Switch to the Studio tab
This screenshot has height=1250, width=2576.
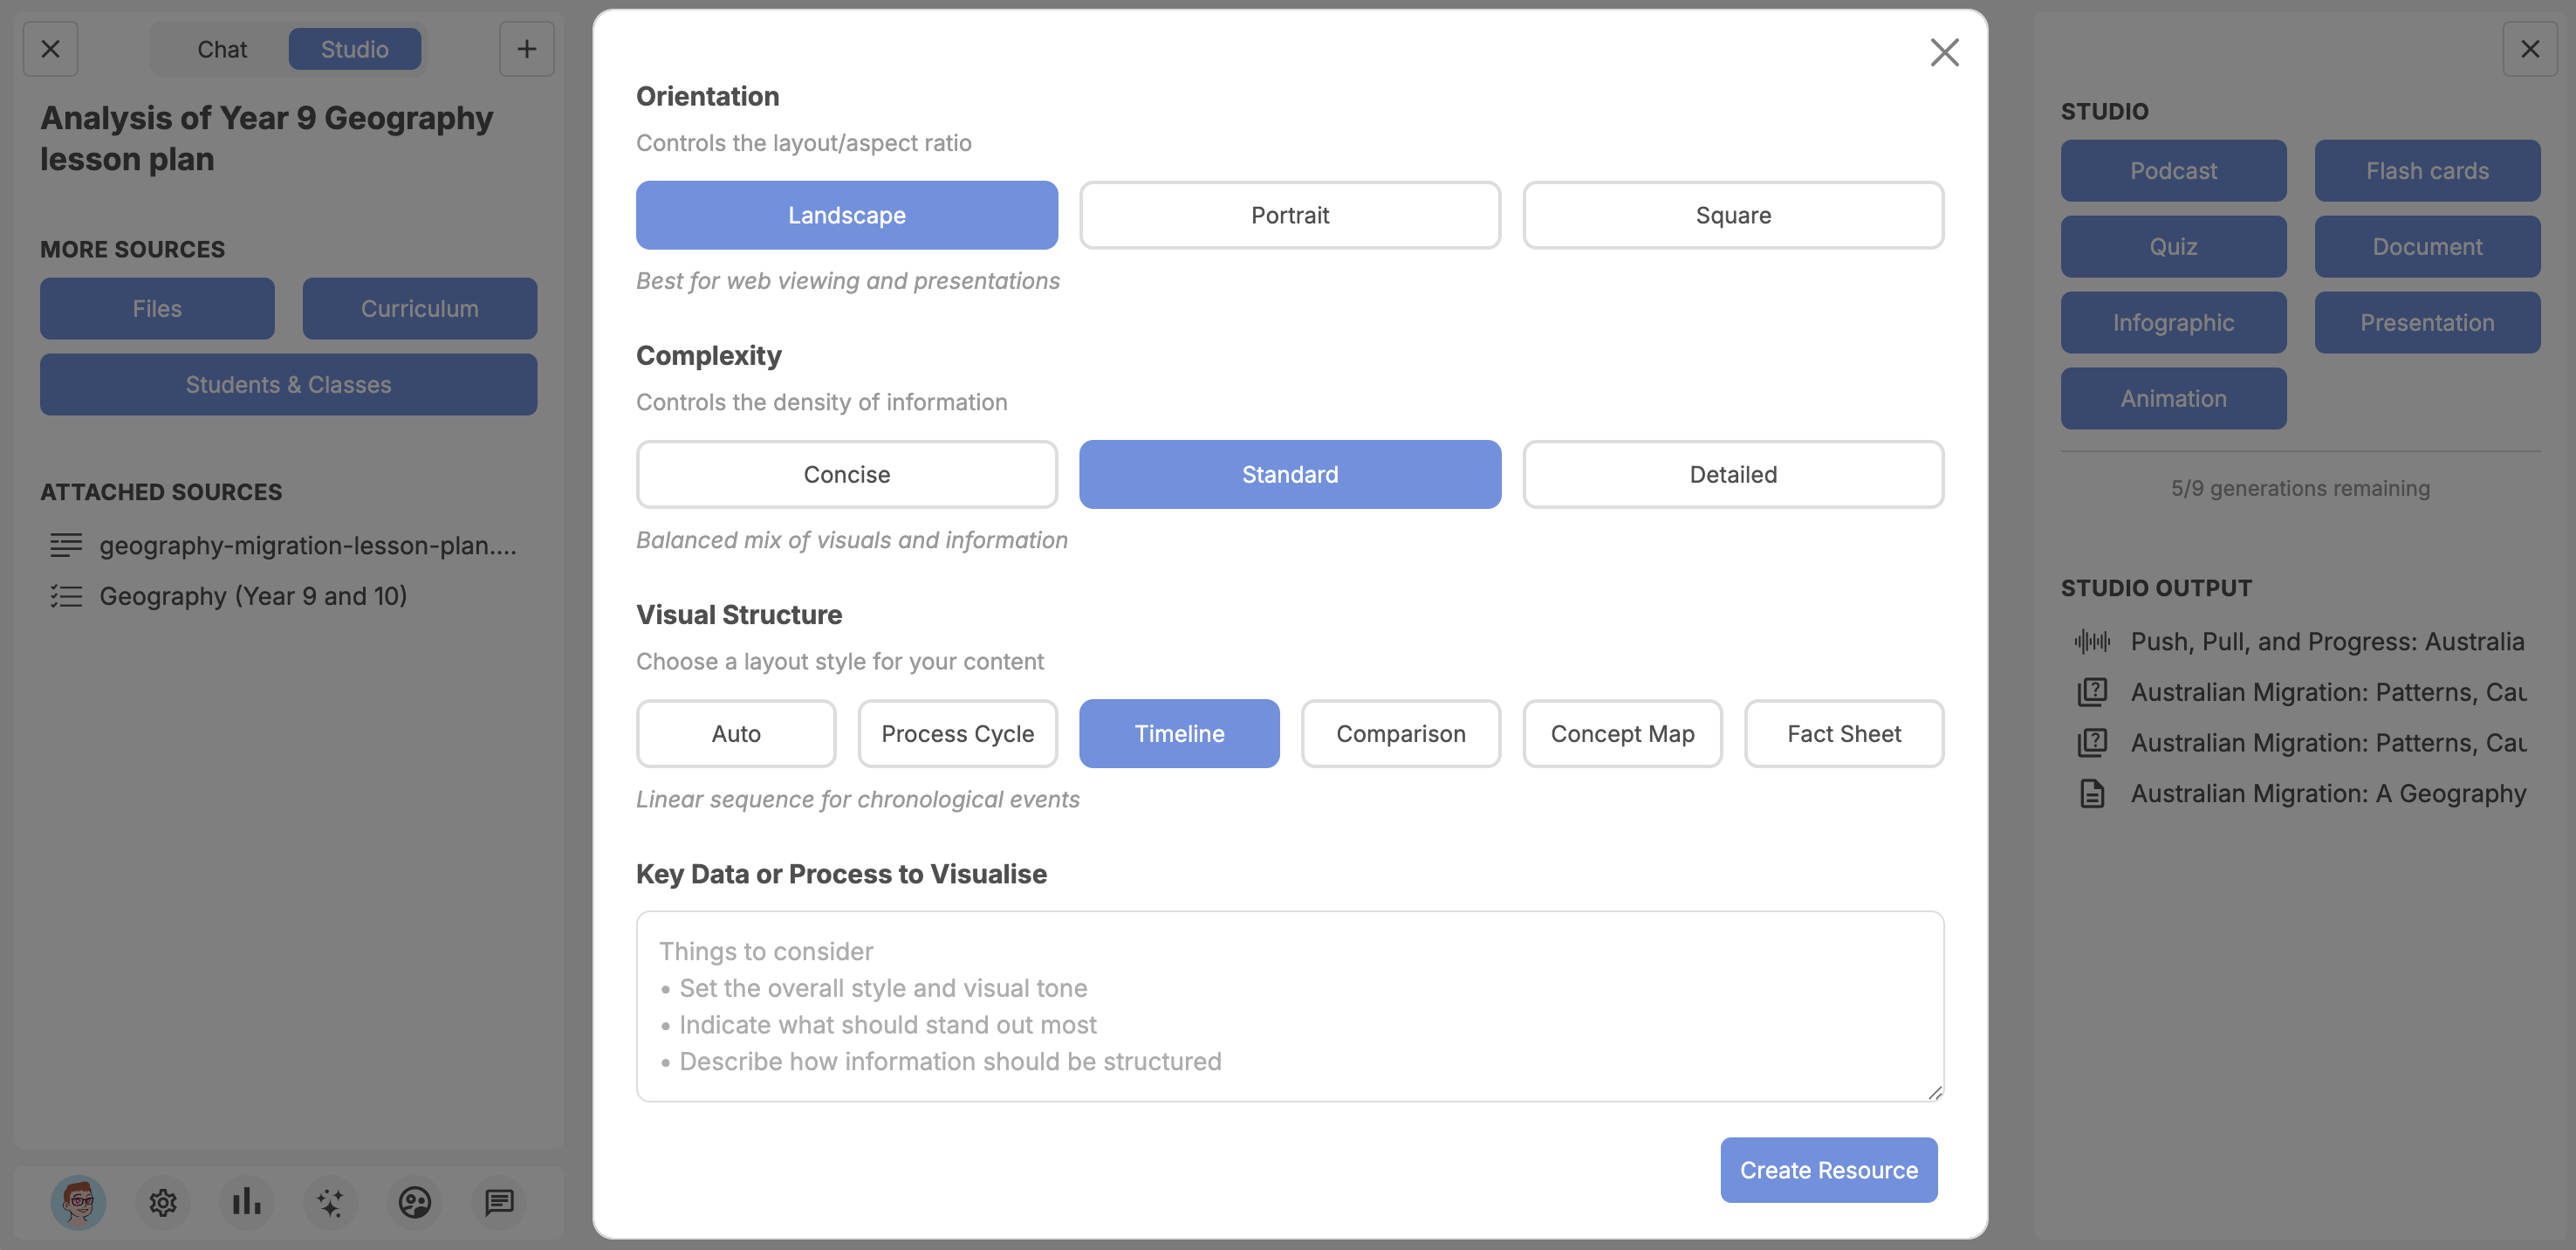click(x=355, y=48)
